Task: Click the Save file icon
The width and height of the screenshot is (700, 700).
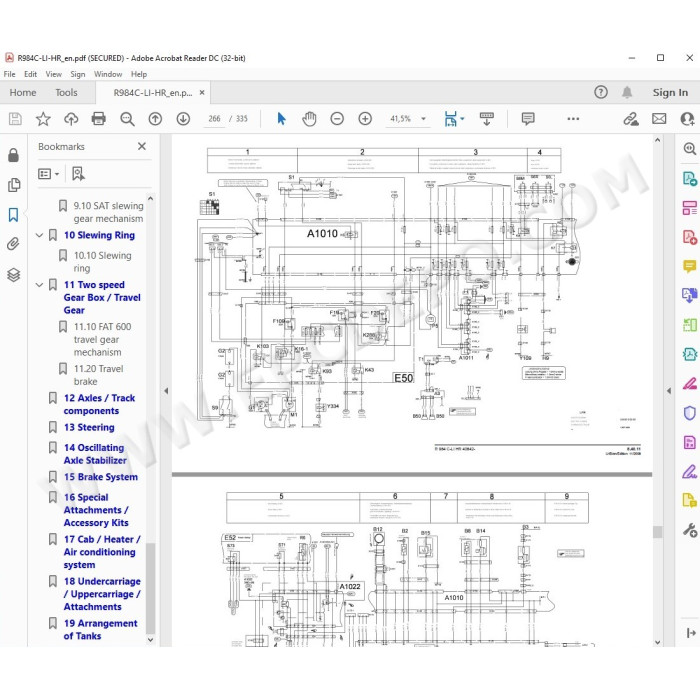Action: coord(15,119)
